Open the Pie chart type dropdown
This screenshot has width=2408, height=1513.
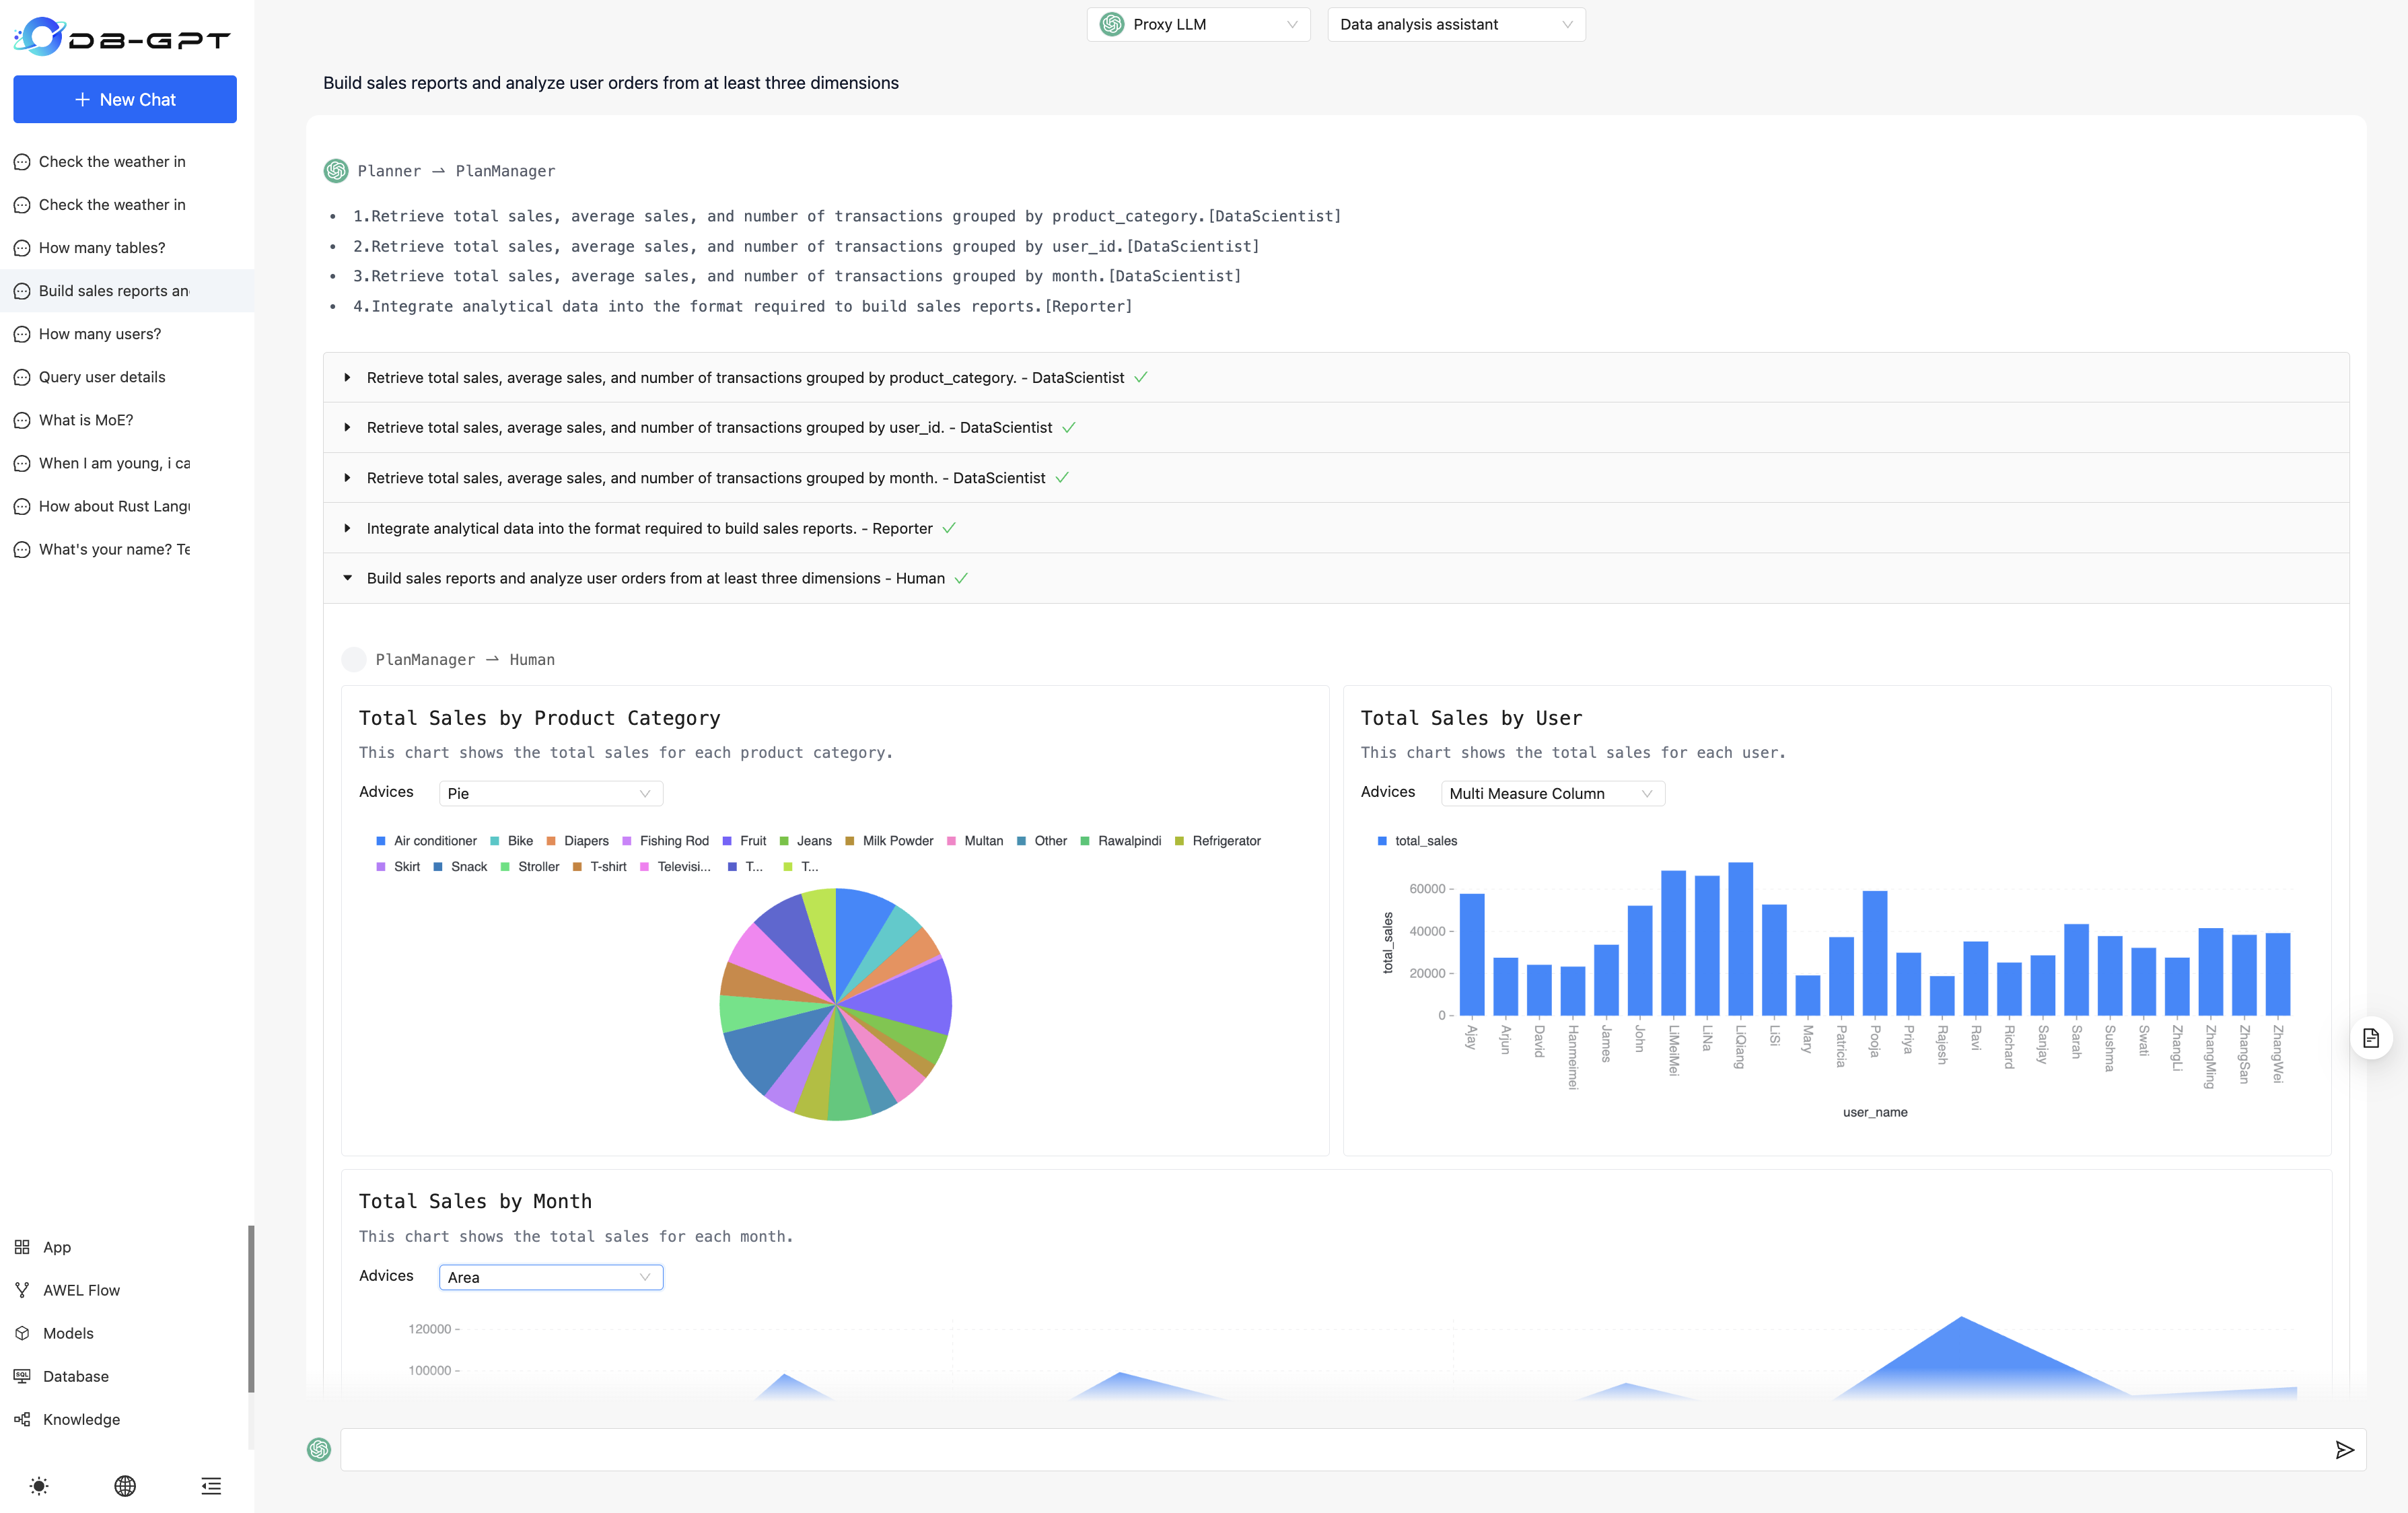(550, 793)
